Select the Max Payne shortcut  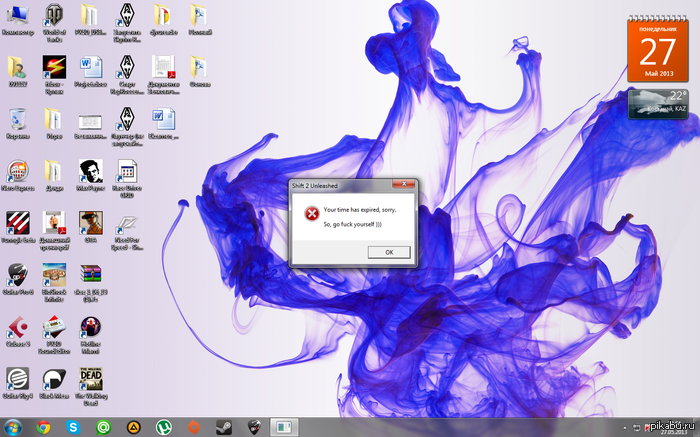[x=91, y=175]
